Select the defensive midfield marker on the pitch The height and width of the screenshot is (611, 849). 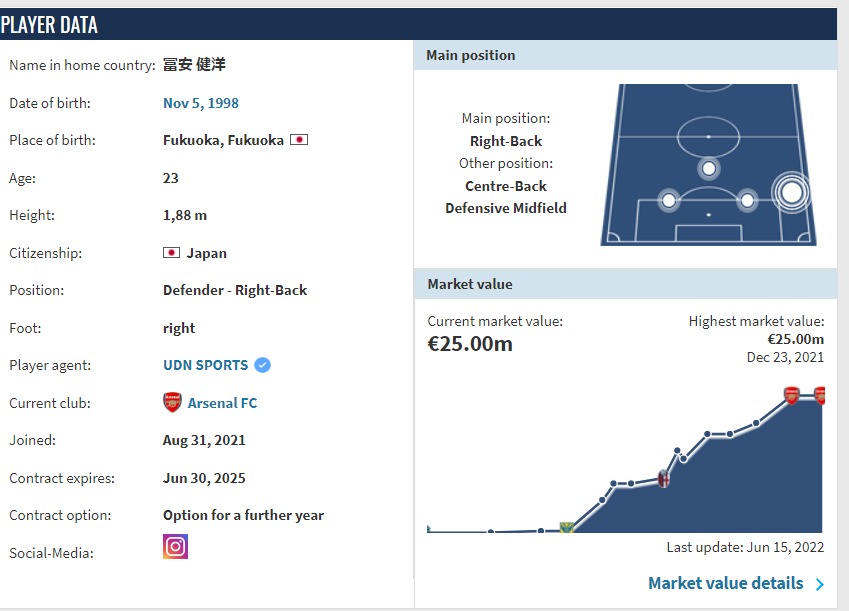[x=708, y=168]
